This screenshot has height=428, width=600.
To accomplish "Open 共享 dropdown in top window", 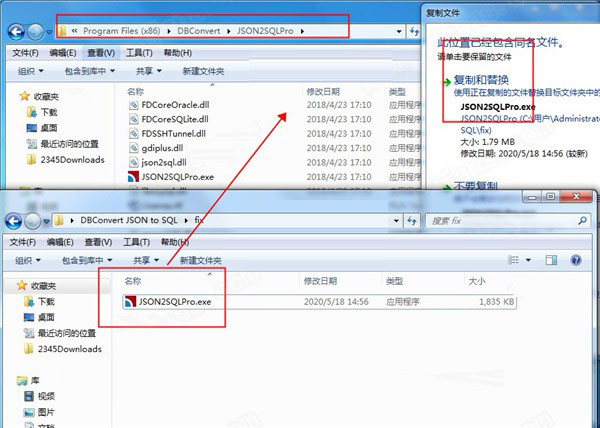I will (148, 71).
